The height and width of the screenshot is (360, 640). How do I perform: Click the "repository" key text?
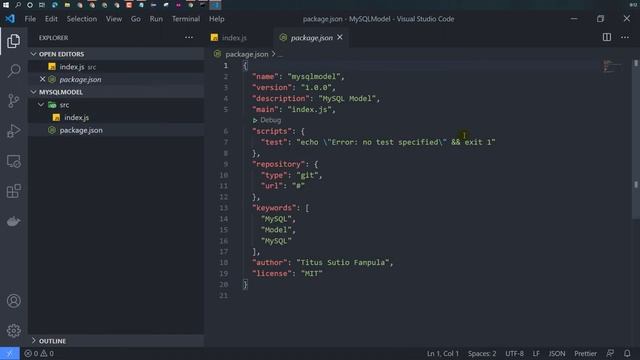(279, 164)
